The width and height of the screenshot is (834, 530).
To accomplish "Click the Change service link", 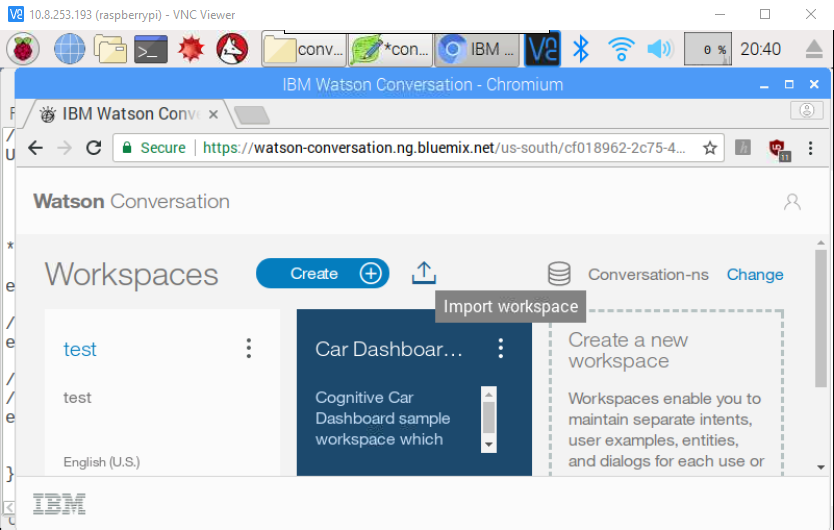I will click(x=755, y=275).
